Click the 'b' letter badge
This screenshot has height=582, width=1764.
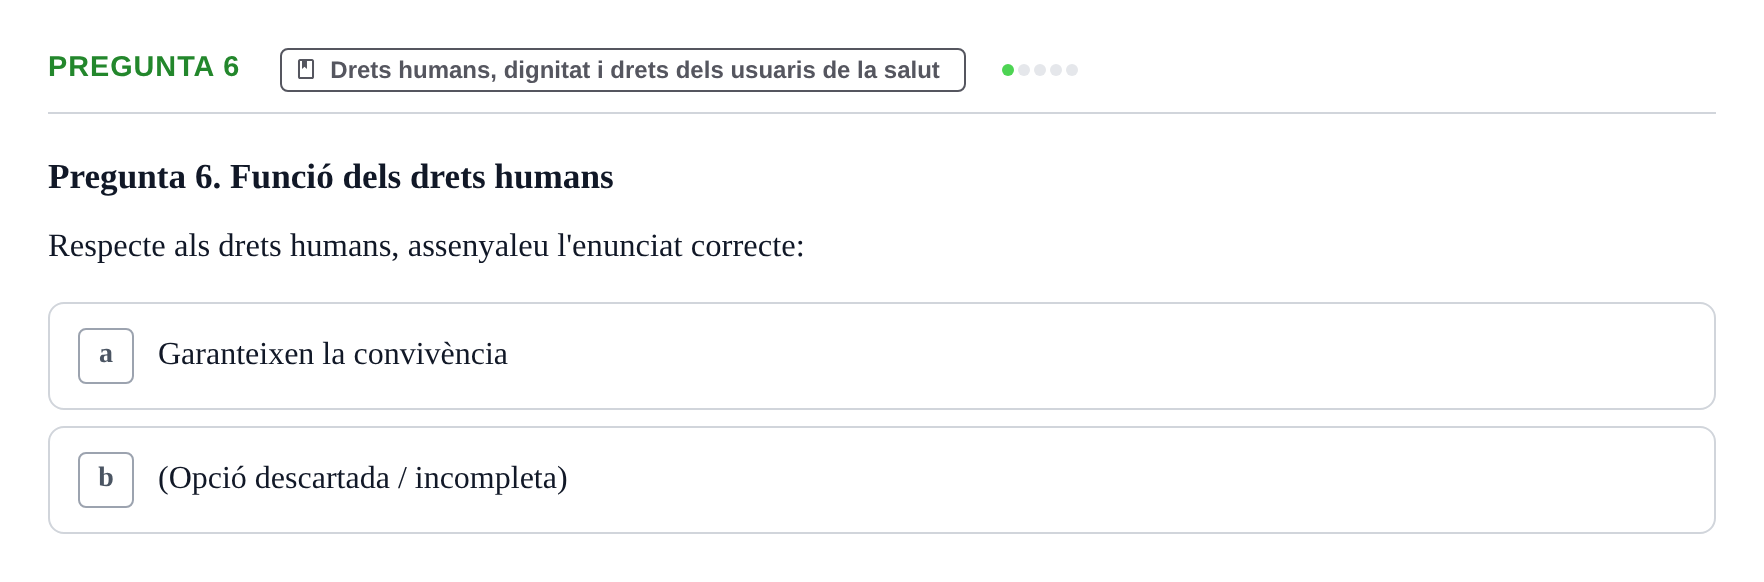pos(106,480)
